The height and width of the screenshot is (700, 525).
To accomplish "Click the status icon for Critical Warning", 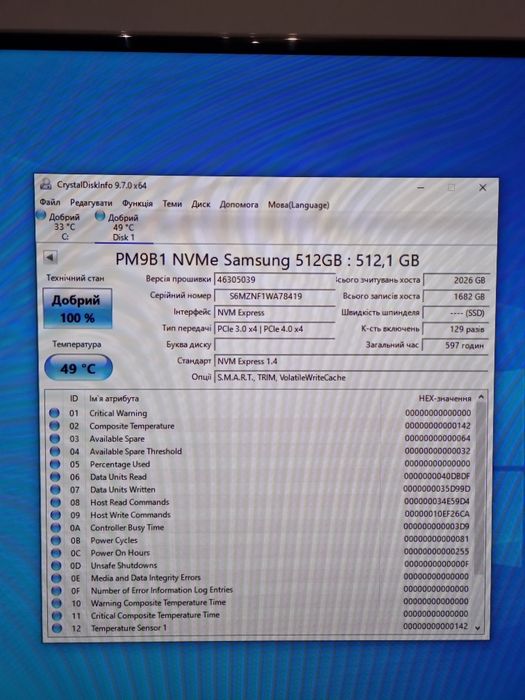I will click(54, 413).
